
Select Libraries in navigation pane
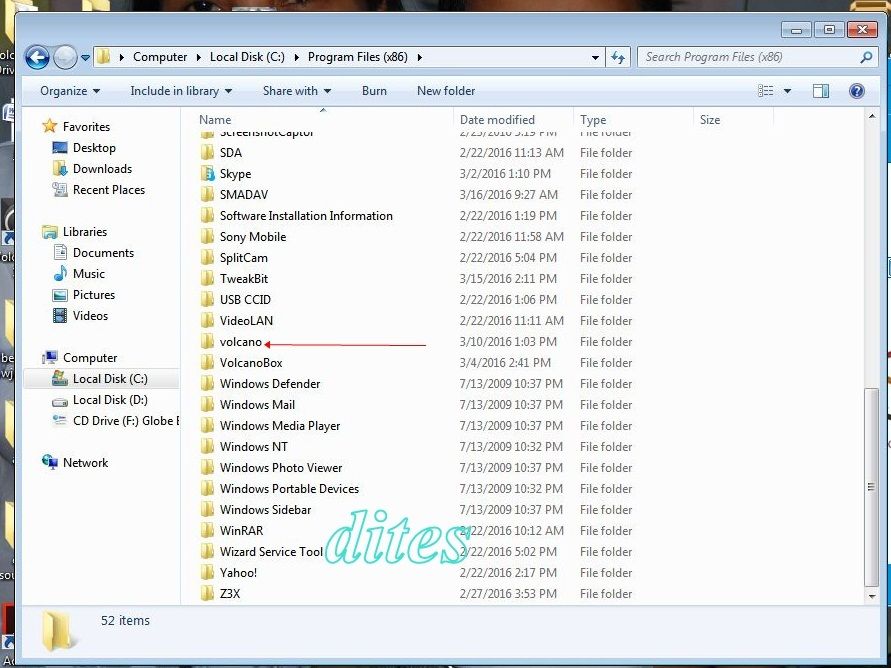[x=85, y=232]
